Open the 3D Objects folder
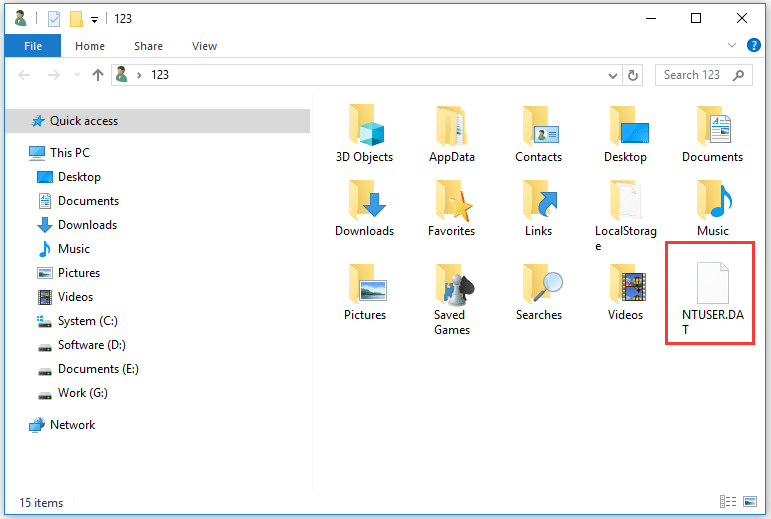 click(x=364, y=134)
